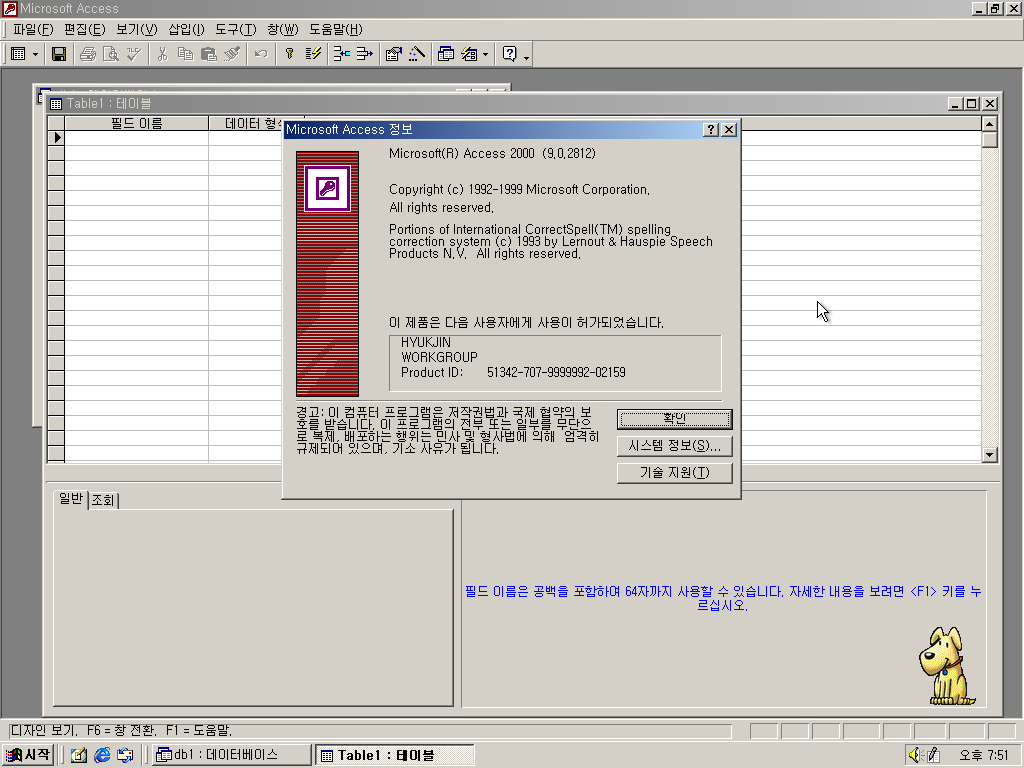Image resolution: width=1024 pixels, height=768 pixels.
Task: Run the Spelling check icon
Action: click(x=134, y=54)
